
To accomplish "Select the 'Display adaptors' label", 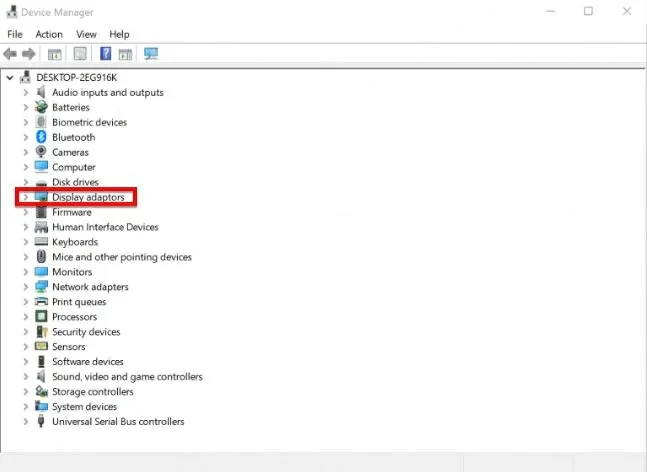I will (x=88, y=197).
